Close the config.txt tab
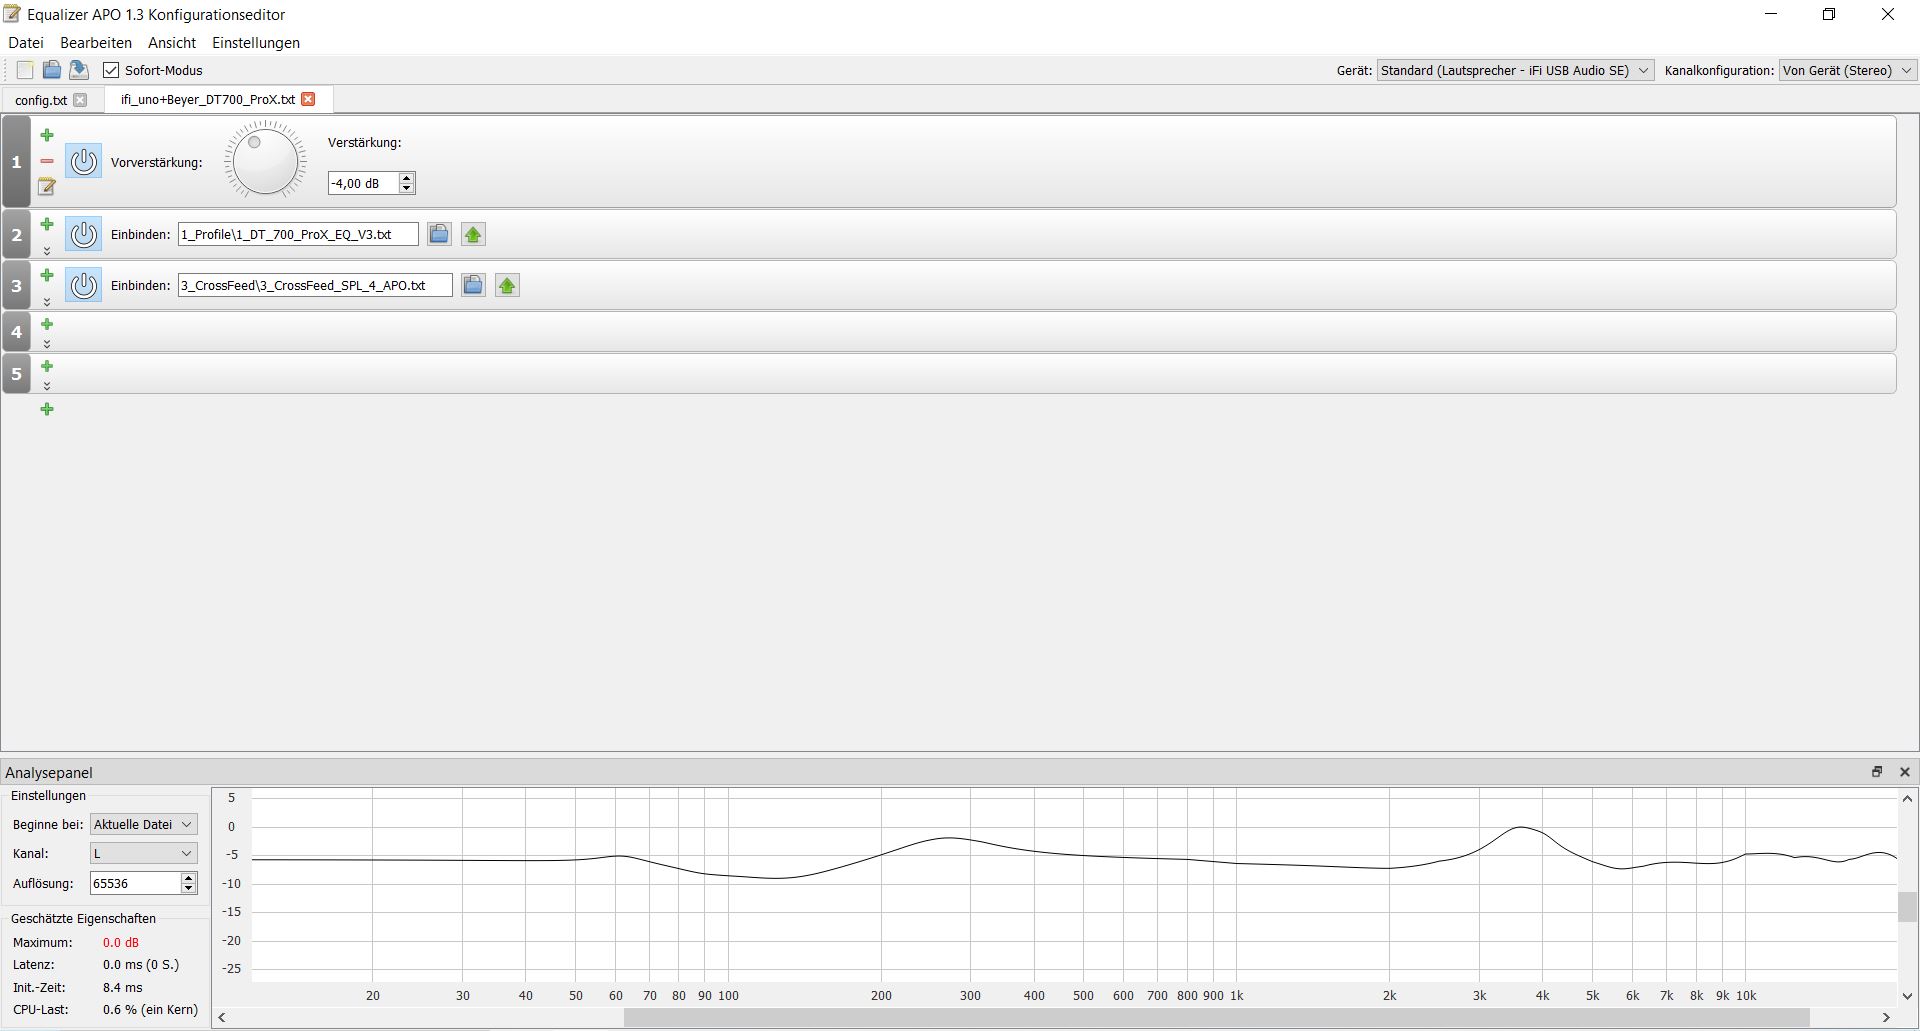Viewport: 1920px width, 1031px height. tap(80, 100)
